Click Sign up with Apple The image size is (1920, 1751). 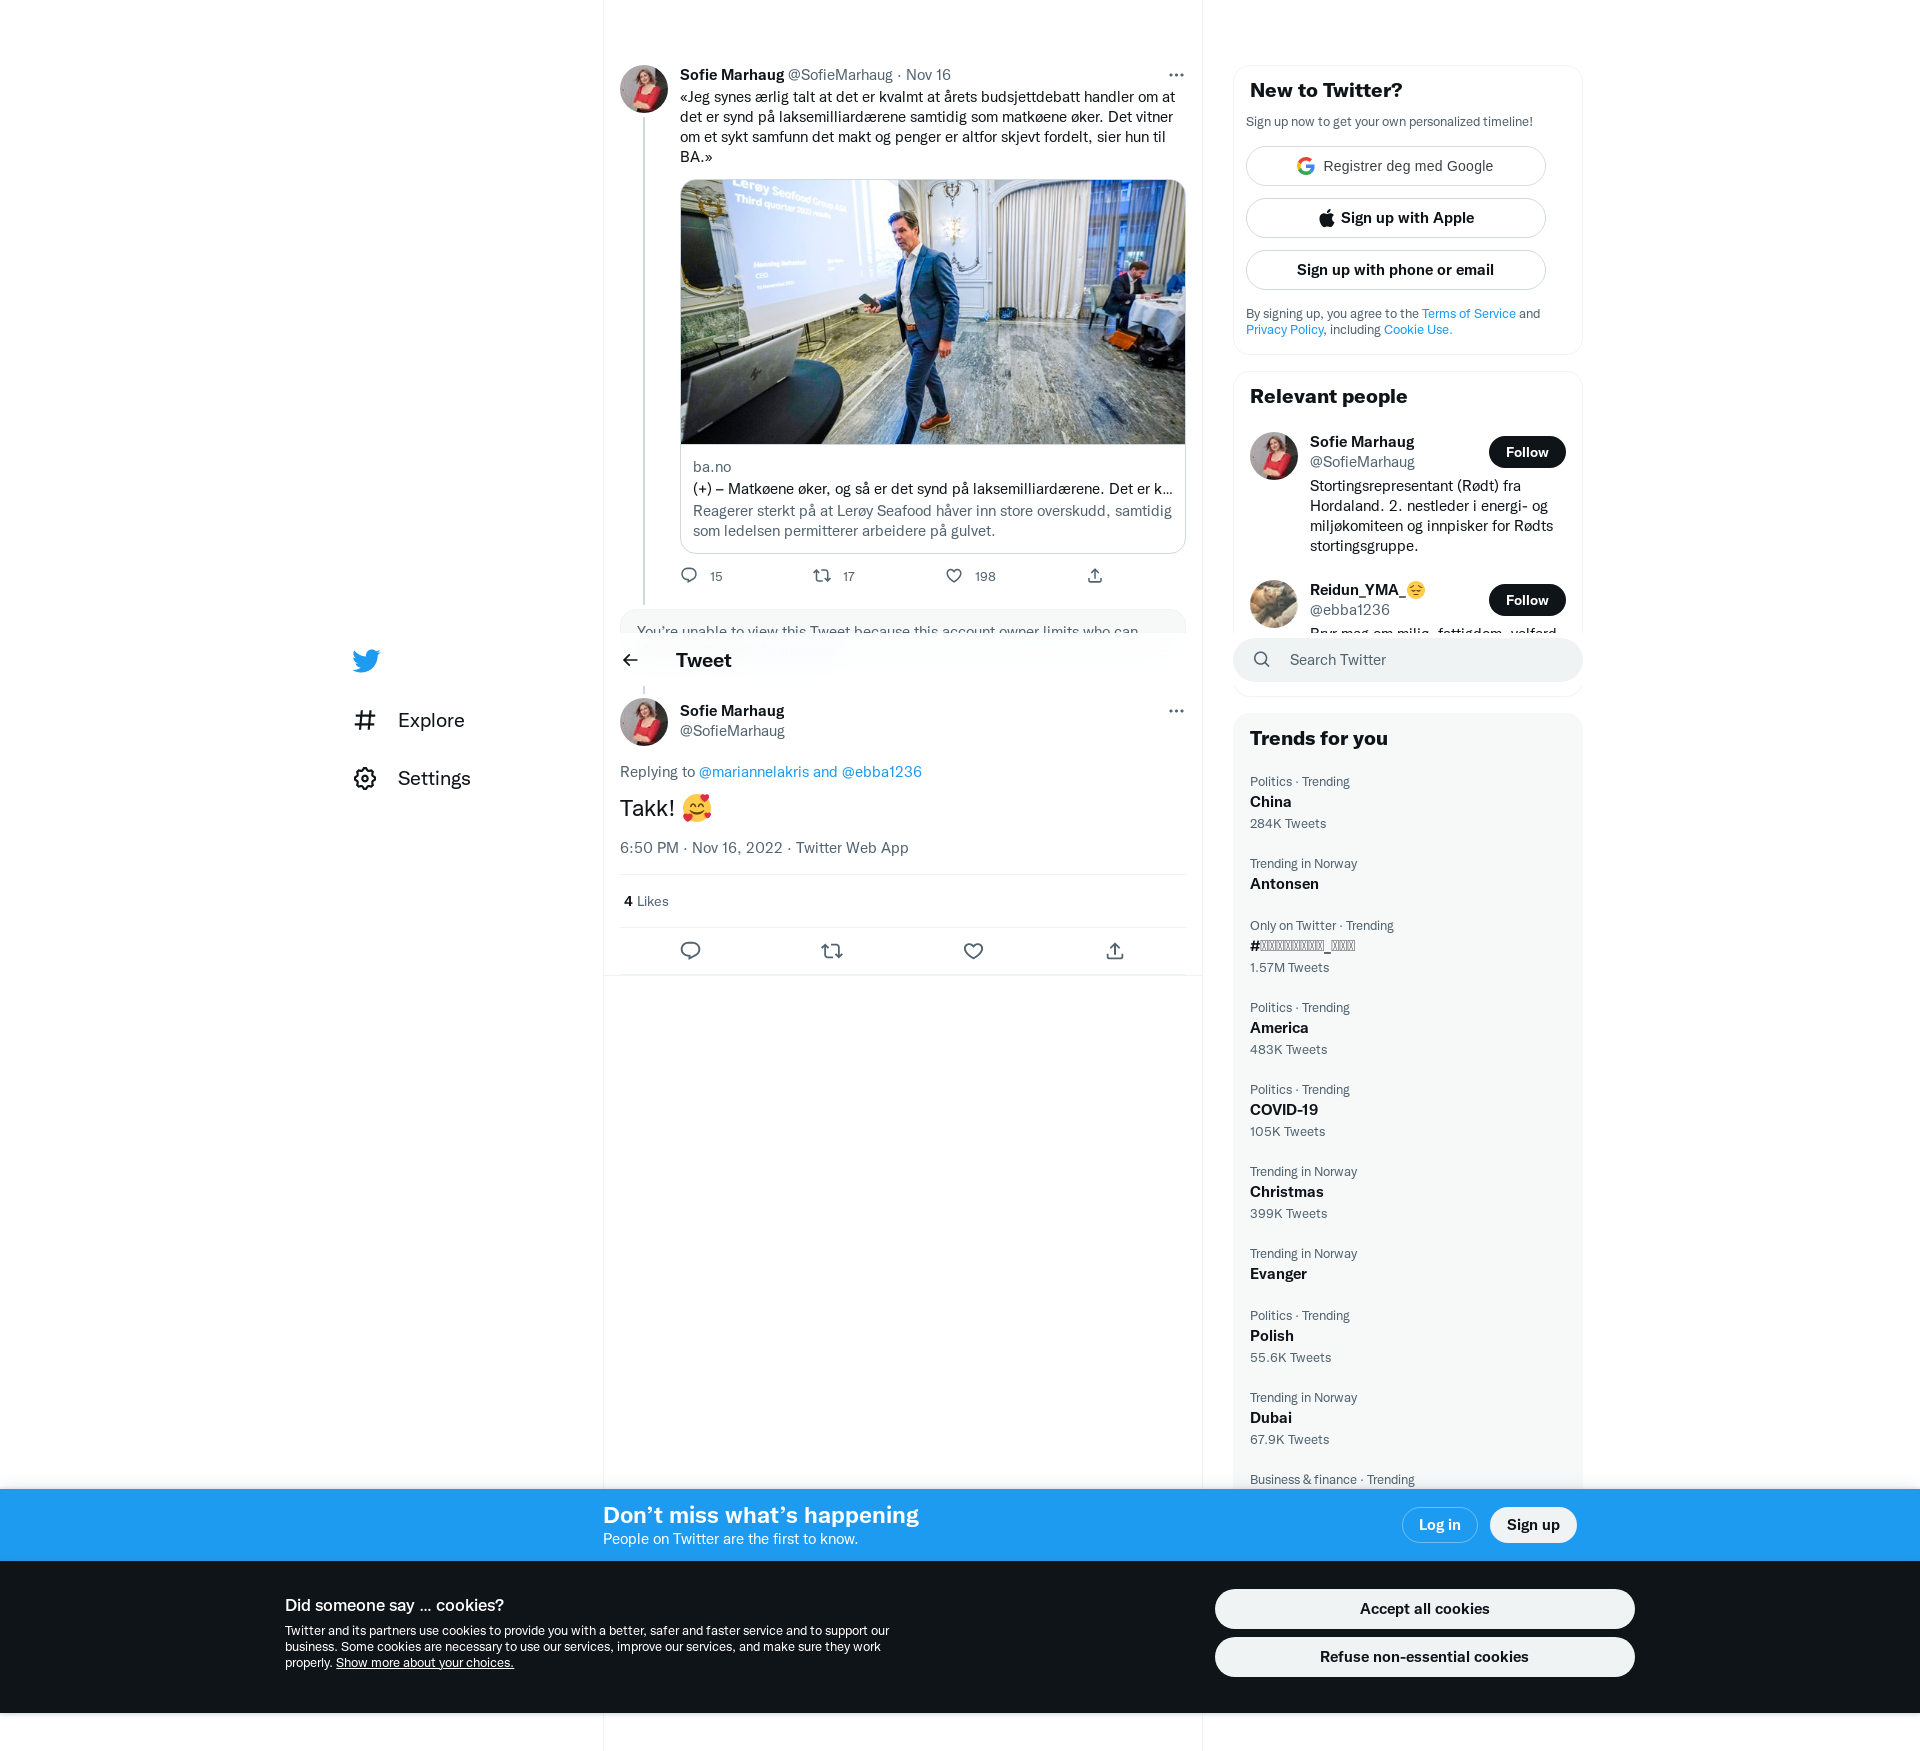pos(1396,218)
